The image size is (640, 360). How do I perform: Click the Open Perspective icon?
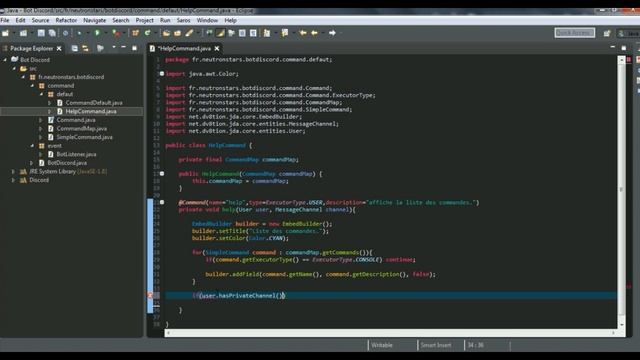click(607, 33)
